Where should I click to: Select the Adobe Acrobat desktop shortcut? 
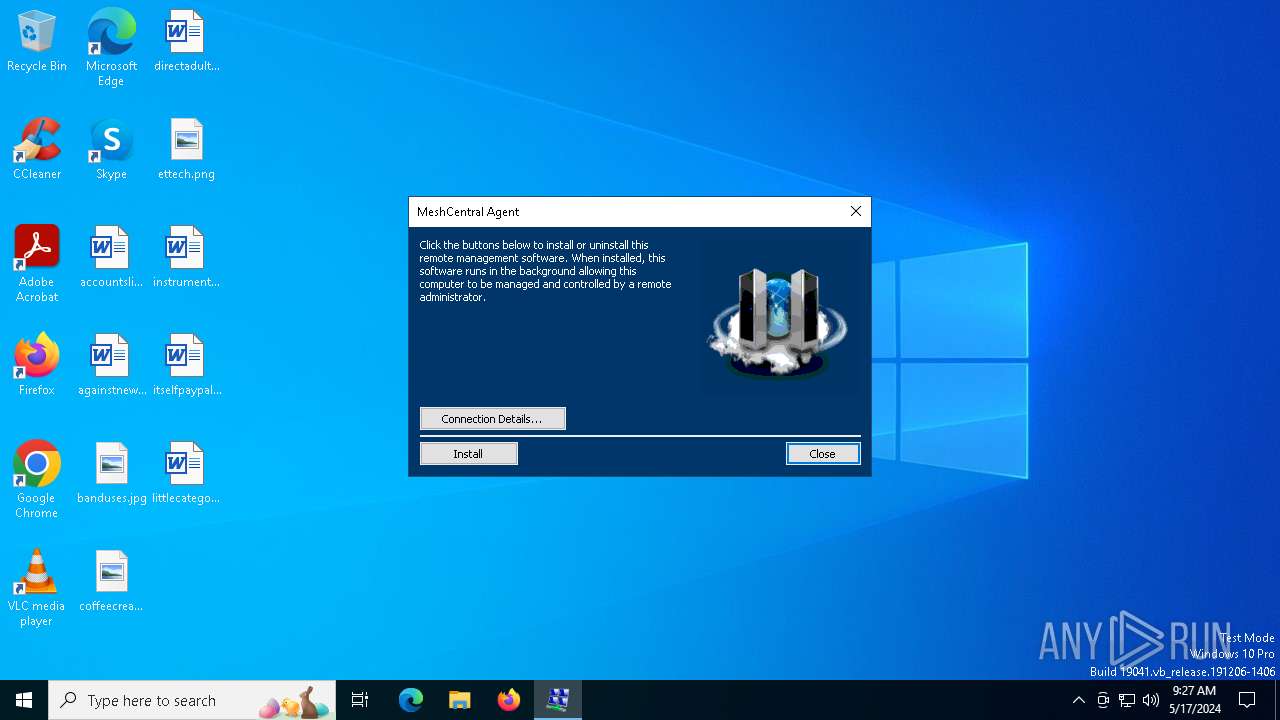click(37, 264)
